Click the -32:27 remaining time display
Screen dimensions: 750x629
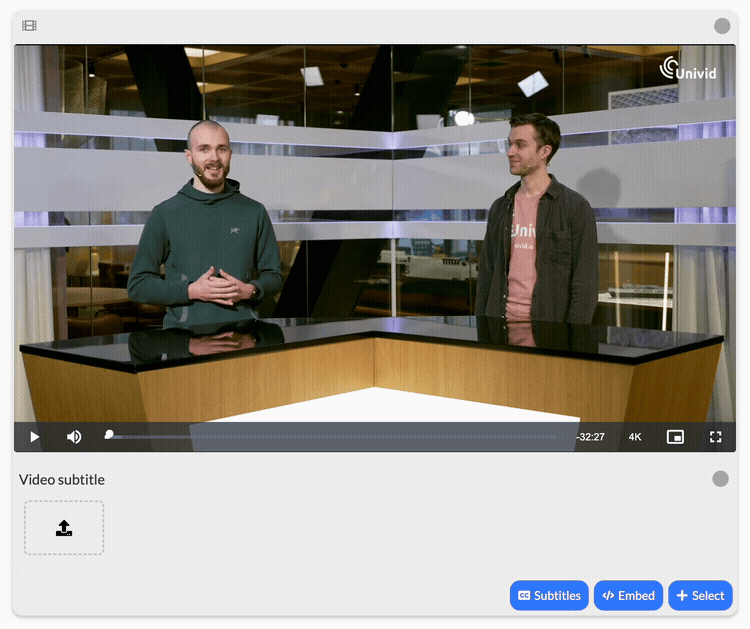click(x=590, y=437)
